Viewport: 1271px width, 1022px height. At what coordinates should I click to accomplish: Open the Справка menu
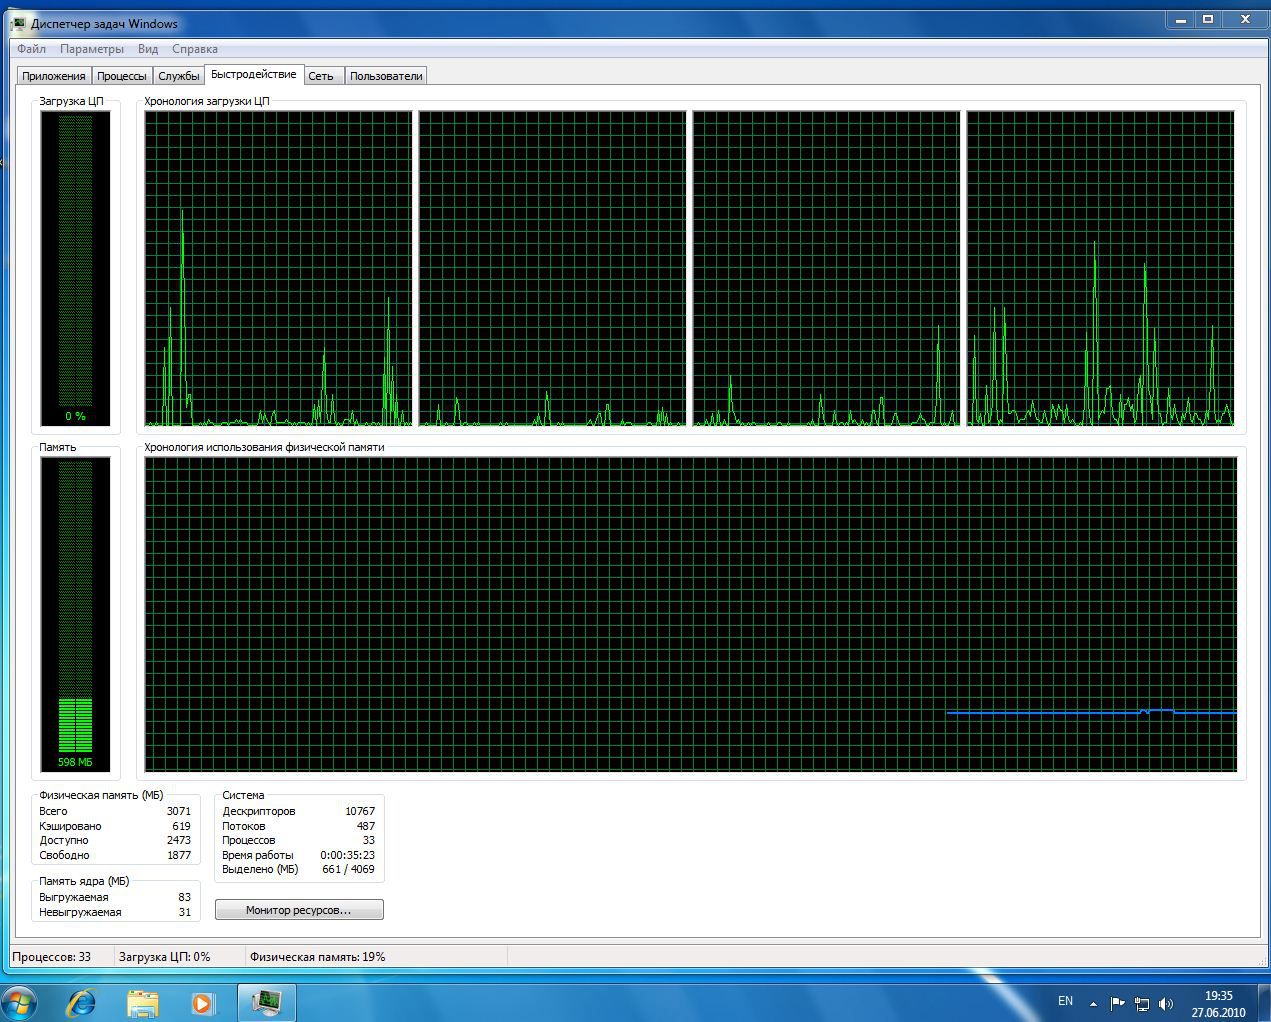[x=194, y=49]
